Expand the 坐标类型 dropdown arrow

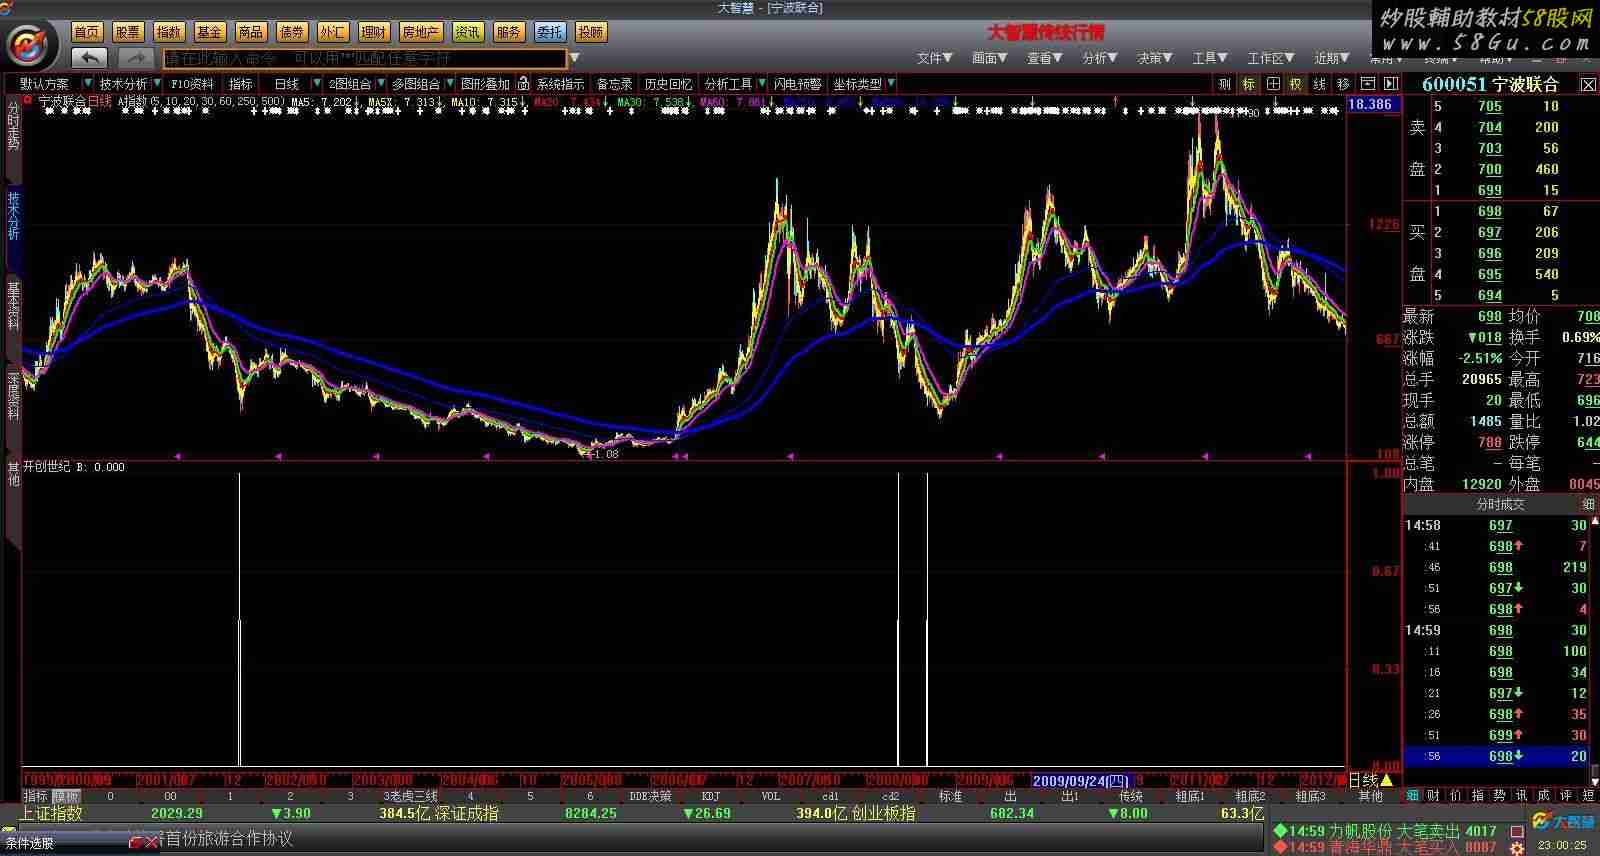(890, 84)
